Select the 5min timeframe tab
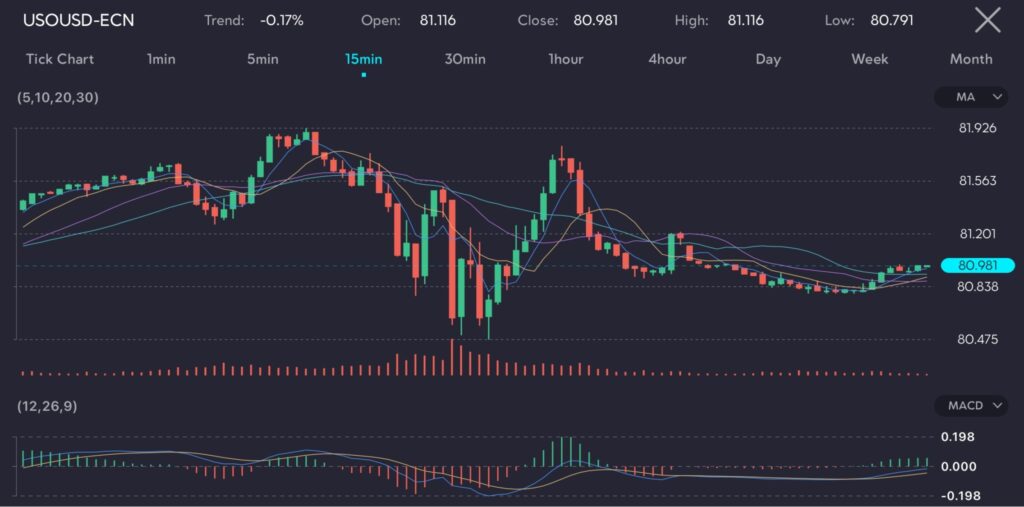Viewport: 1024px width, 507px height. pyautogui.click(x=263, y=59)
